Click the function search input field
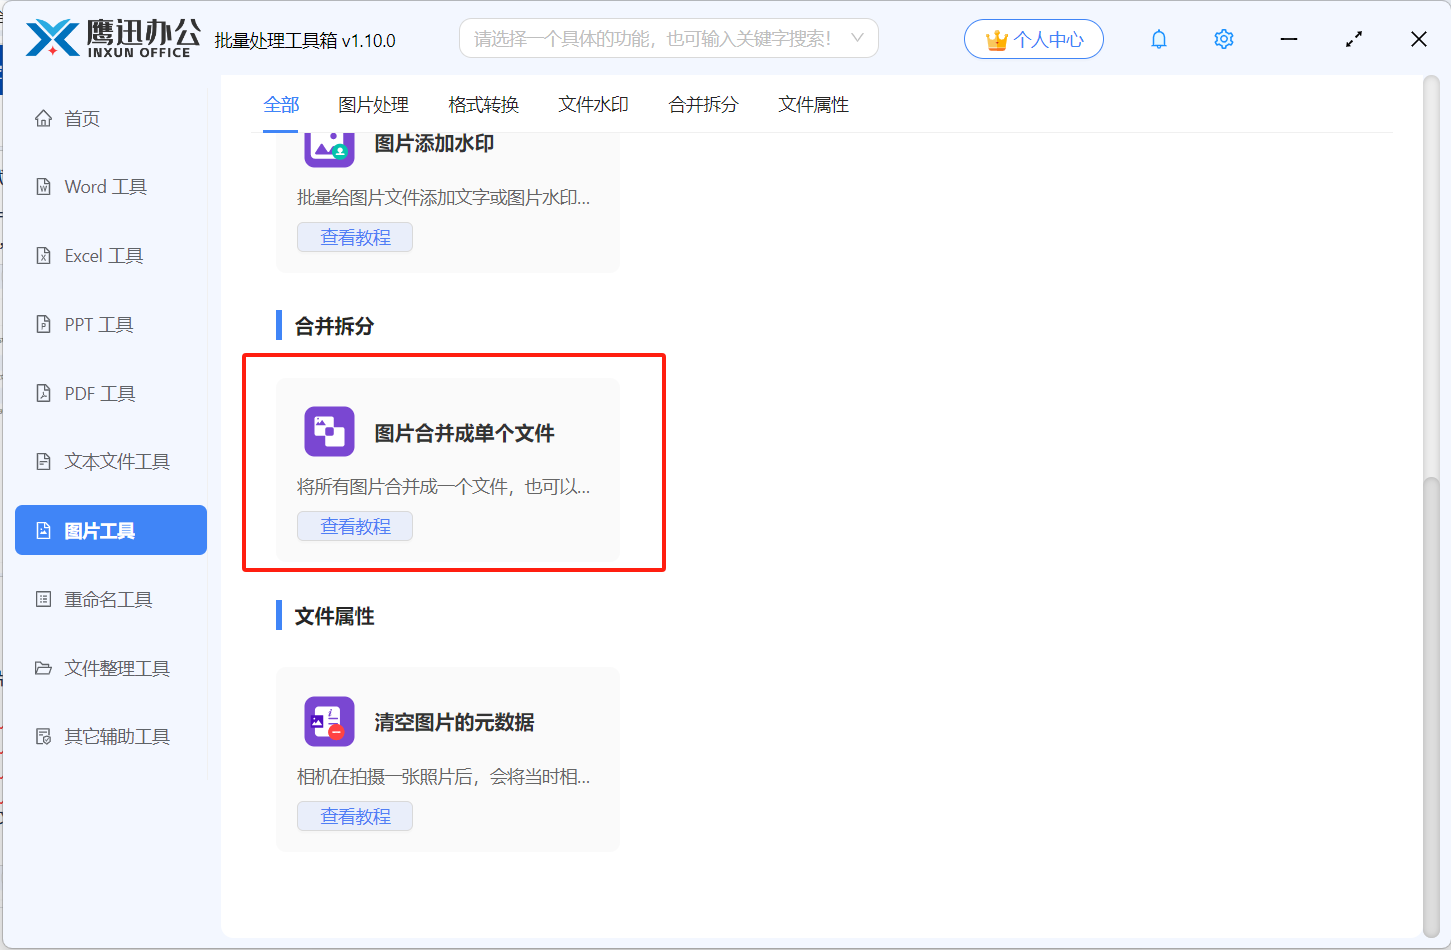This screenshot has height=950, width=1451. tap(669, 38)
